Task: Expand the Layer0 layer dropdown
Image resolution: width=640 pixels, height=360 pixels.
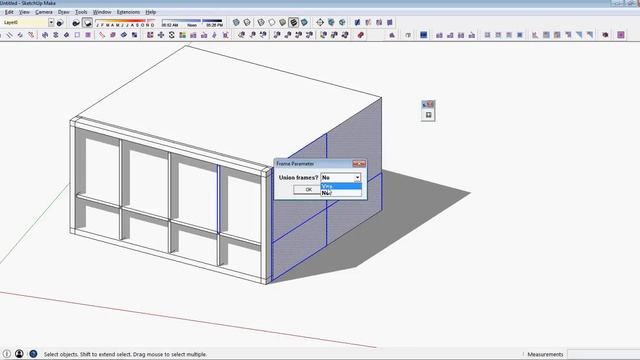Action: (51, 22)
